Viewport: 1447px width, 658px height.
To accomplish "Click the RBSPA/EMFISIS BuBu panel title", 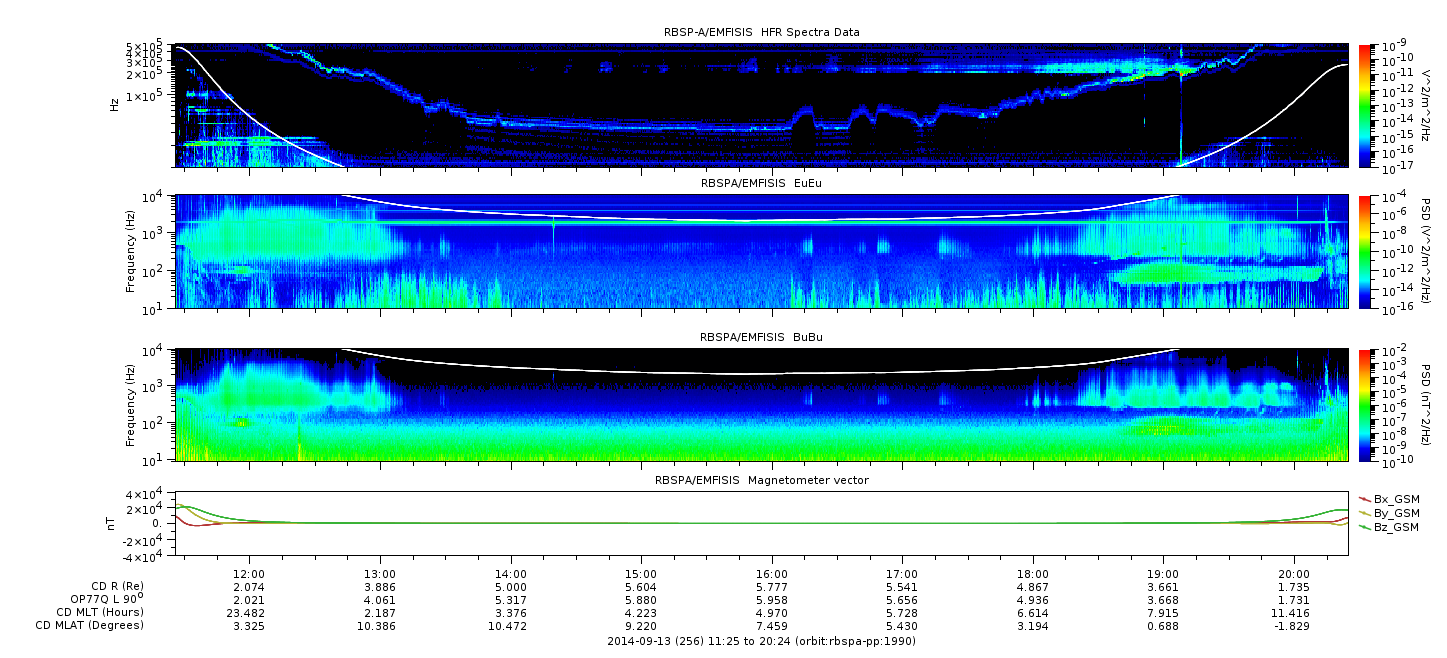I will [761, 338].
